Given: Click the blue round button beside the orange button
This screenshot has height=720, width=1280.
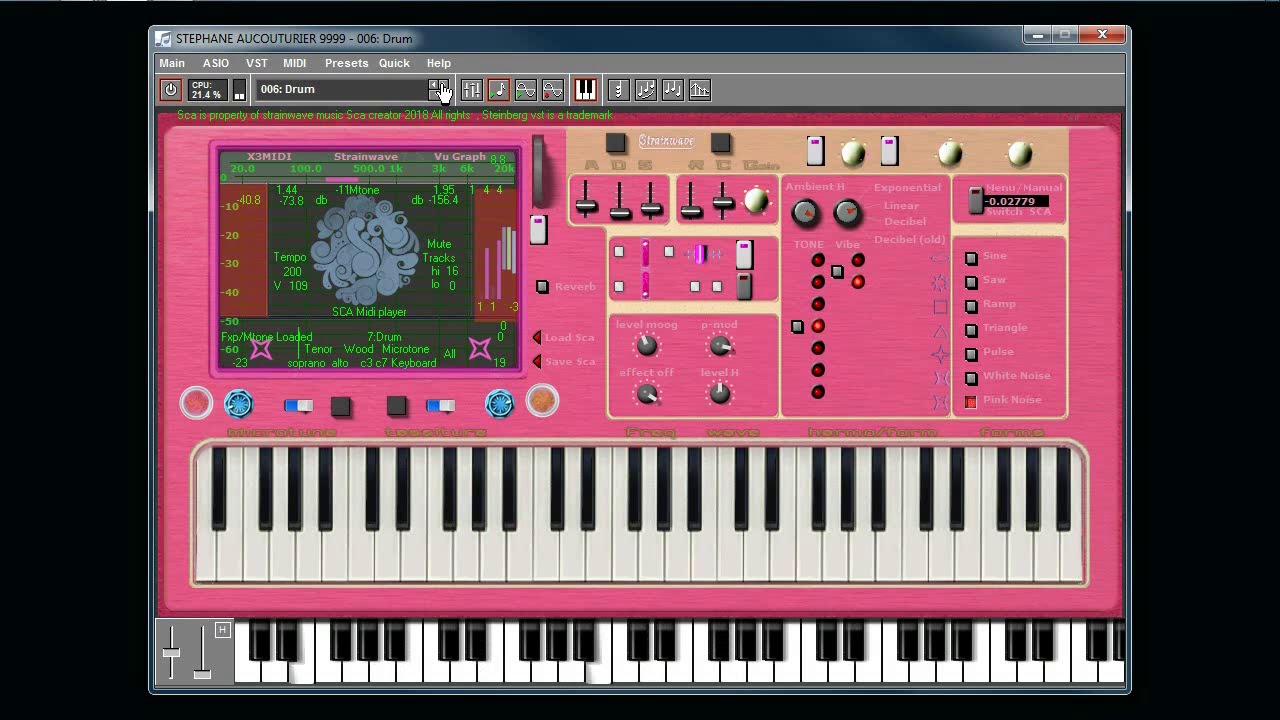Looking at the screenshot, I should 499,403.
